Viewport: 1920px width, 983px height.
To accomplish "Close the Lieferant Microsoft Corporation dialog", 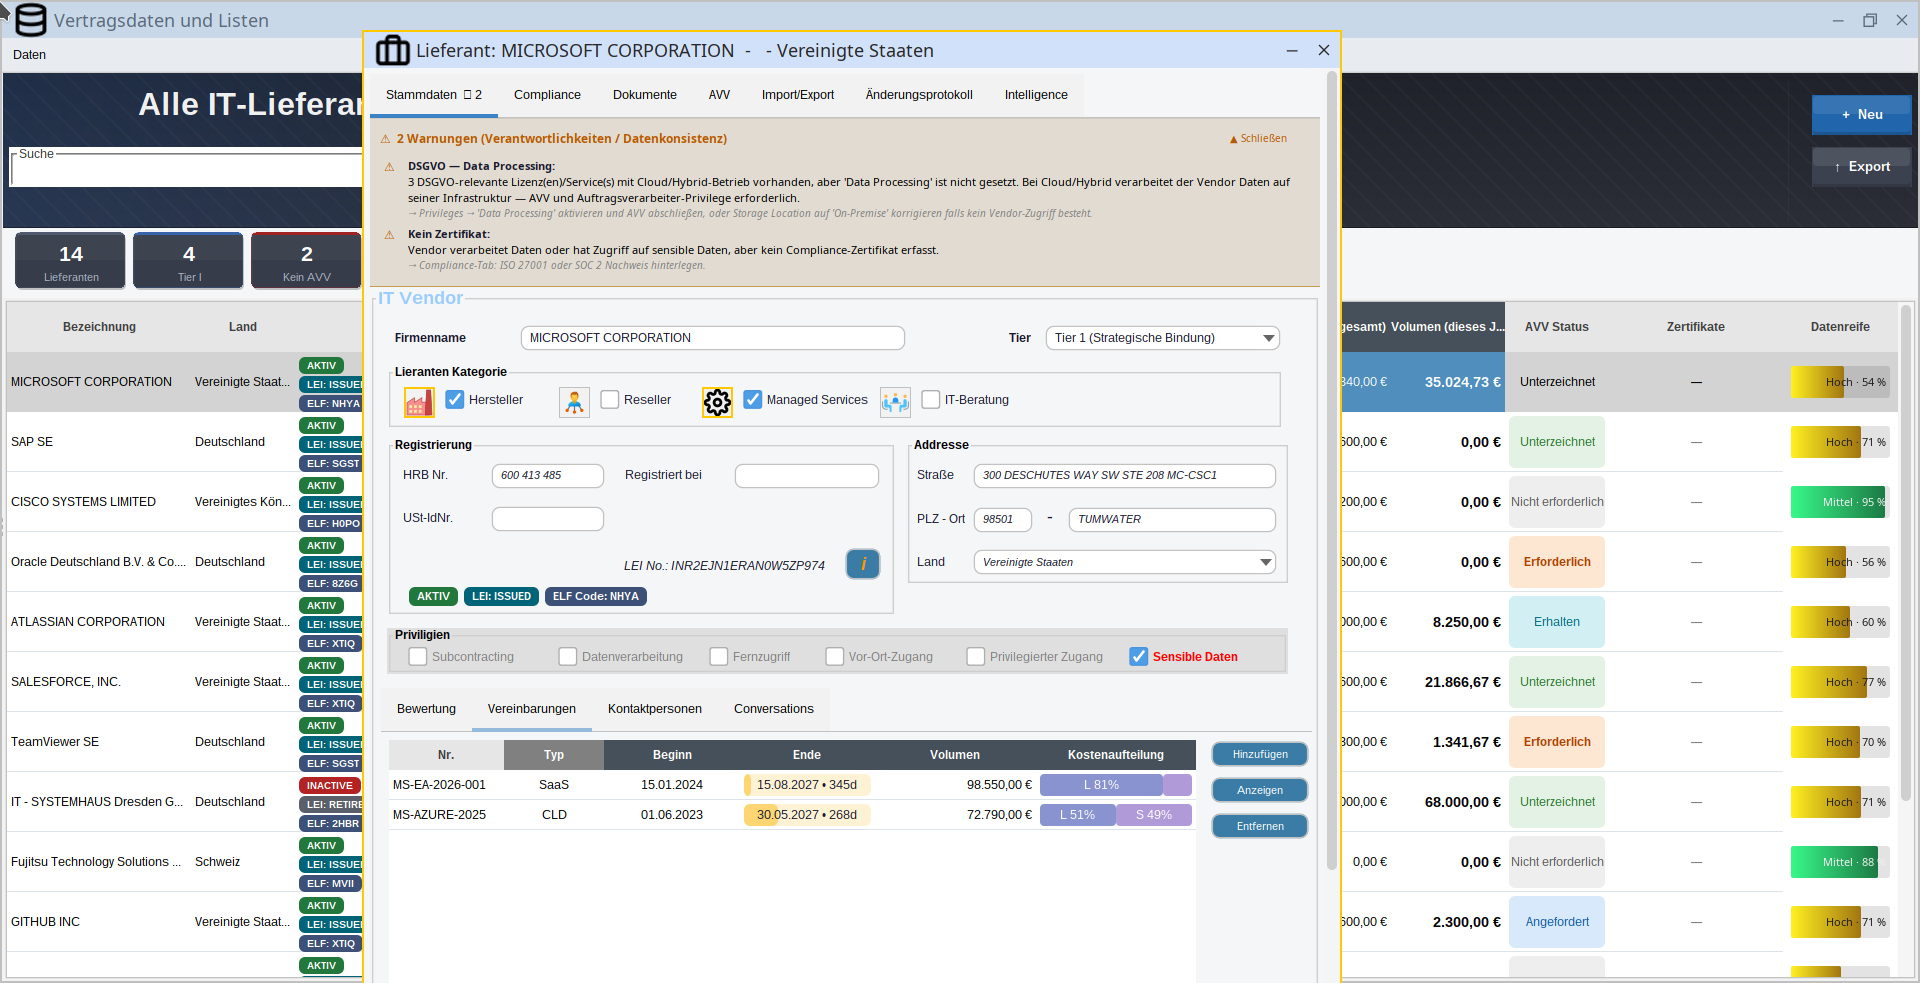I will [1324, 50].
